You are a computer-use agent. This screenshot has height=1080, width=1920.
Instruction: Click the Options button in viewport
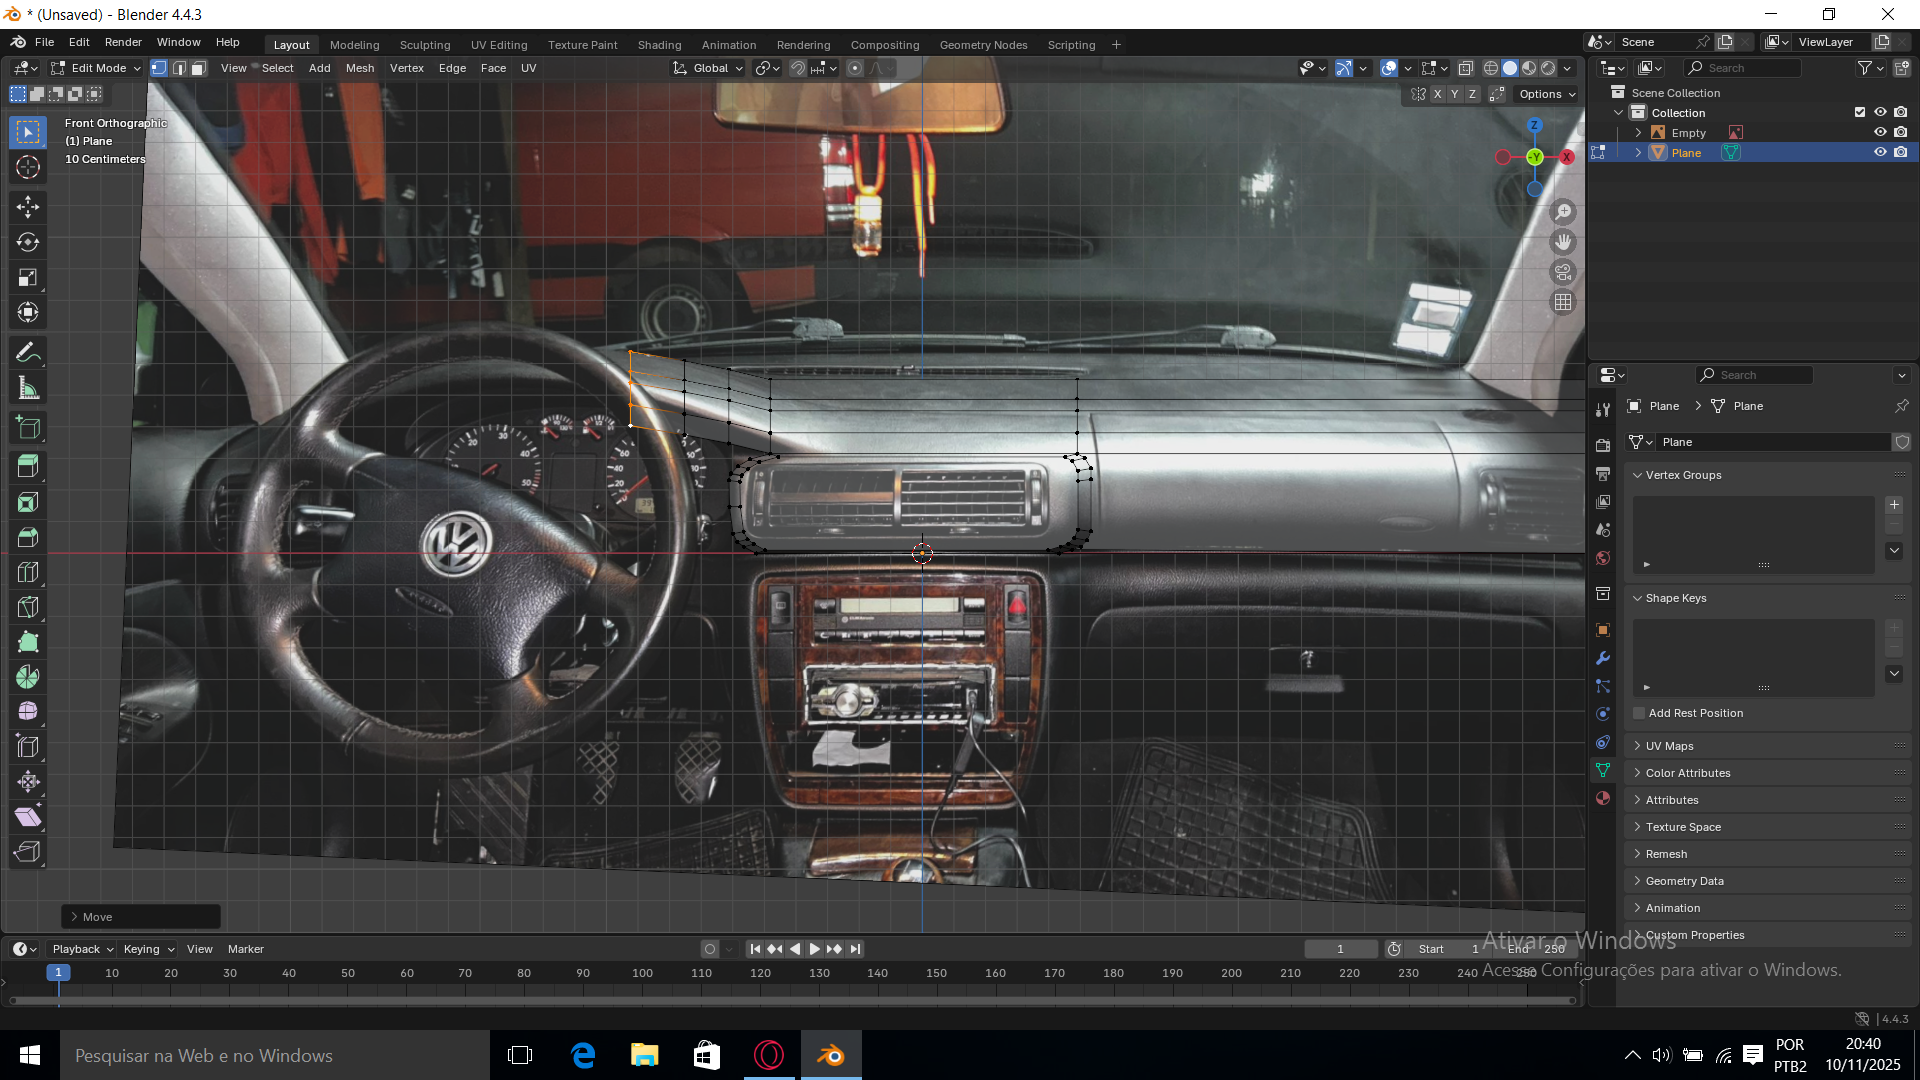(x=1547, y=94)
